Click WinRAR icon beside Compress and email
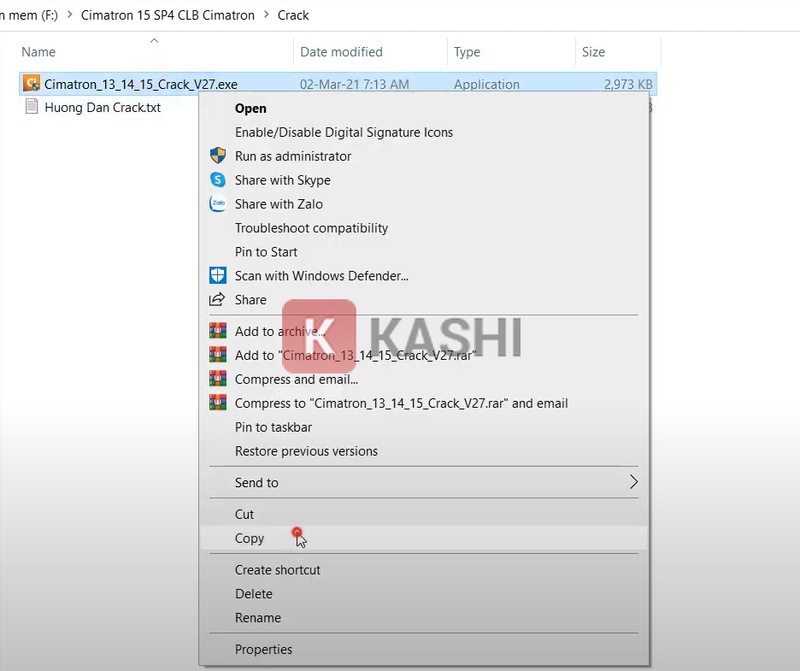The image size is (800, 671). pyautogui.click(x=218, y=379)
